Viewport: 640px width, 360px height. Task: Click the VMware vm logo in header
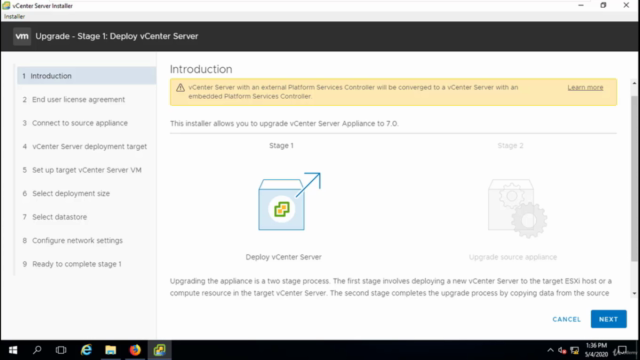tap(22, 36)
